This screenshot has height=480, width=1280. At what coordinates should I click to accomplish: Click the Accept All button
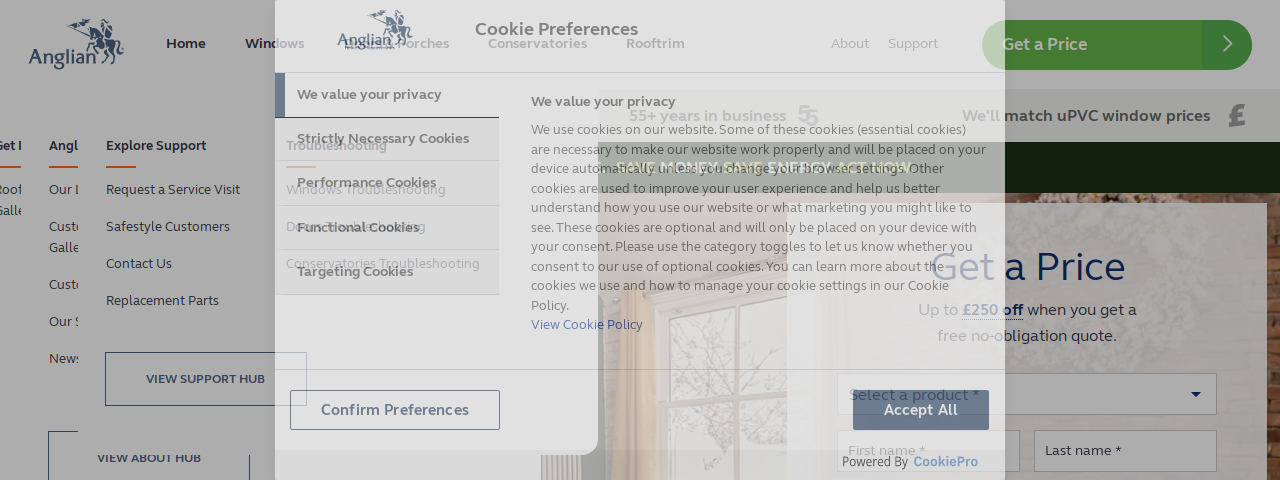[921, 410]
